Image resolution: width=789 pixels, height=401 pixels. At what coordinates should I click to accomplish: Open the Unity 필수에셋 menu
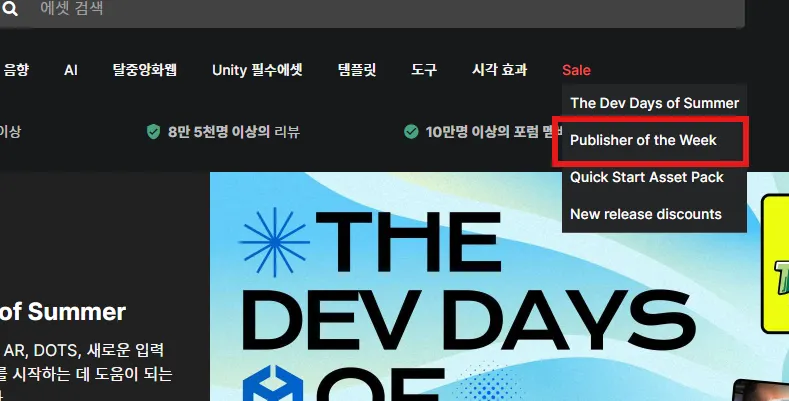[257, 70]
